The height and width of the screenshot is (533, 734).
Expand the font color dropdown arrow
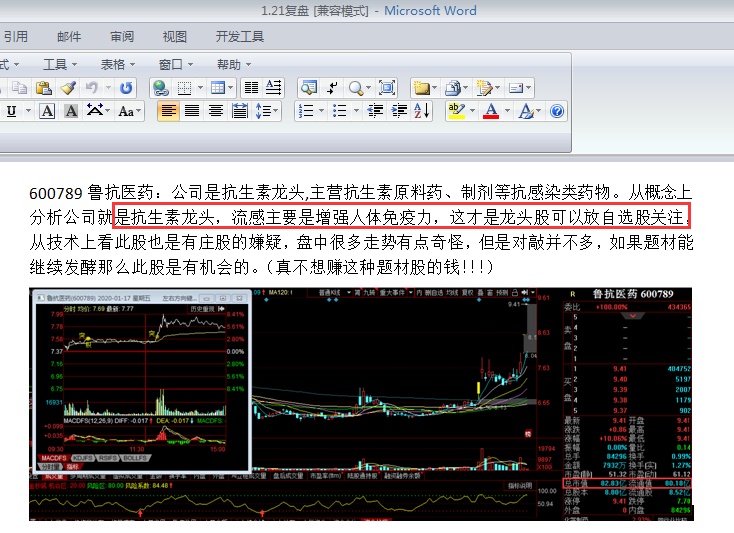[x=507, y=111]
